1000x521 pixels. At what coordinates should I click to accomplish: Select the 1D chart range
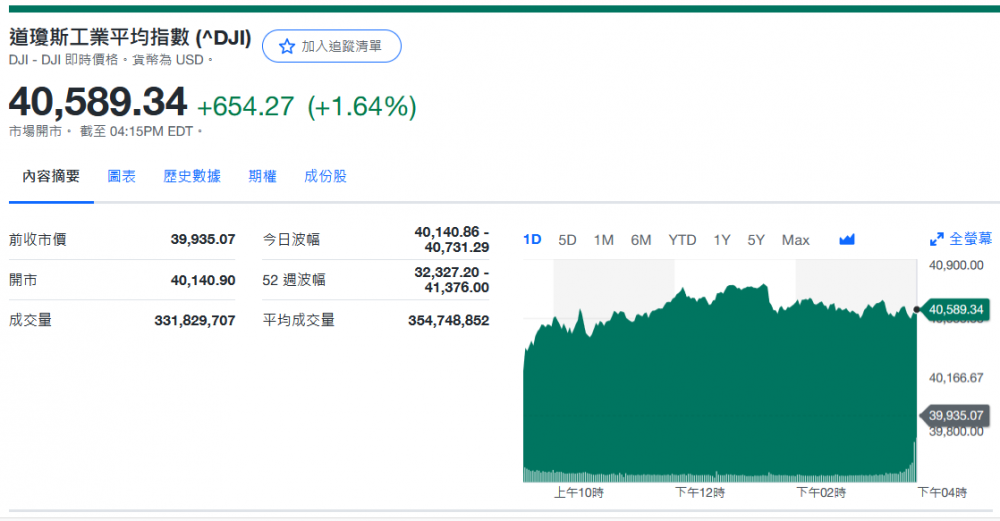[532, 240]
